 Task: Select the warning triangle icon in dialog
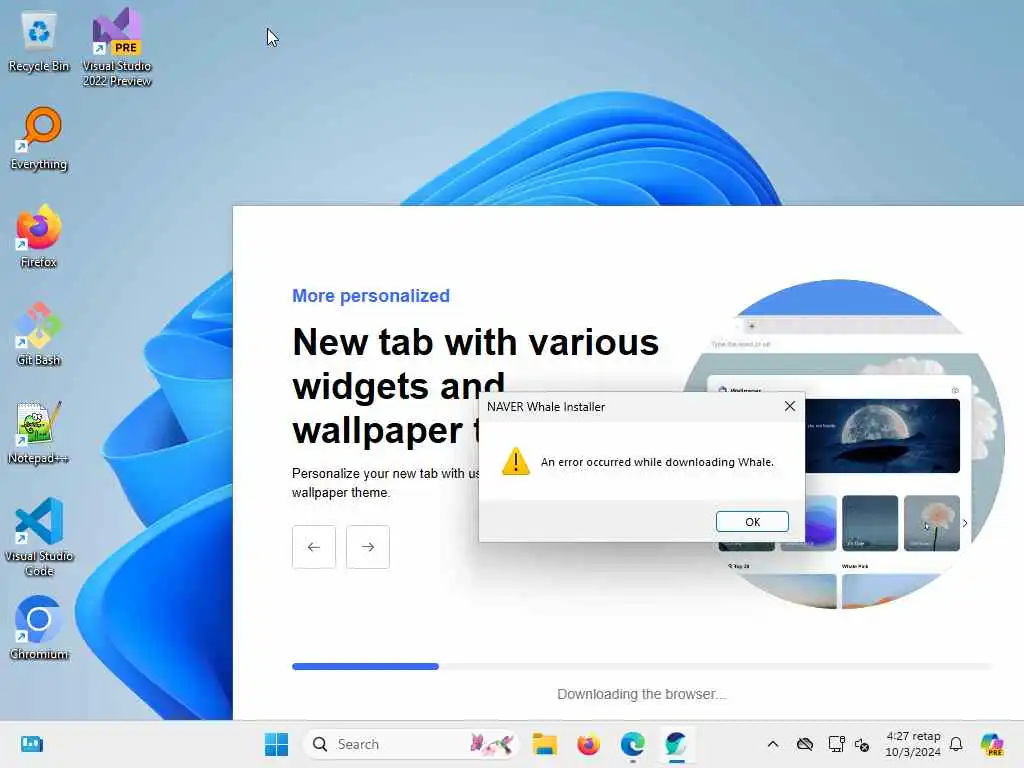[x=515, y=461]
